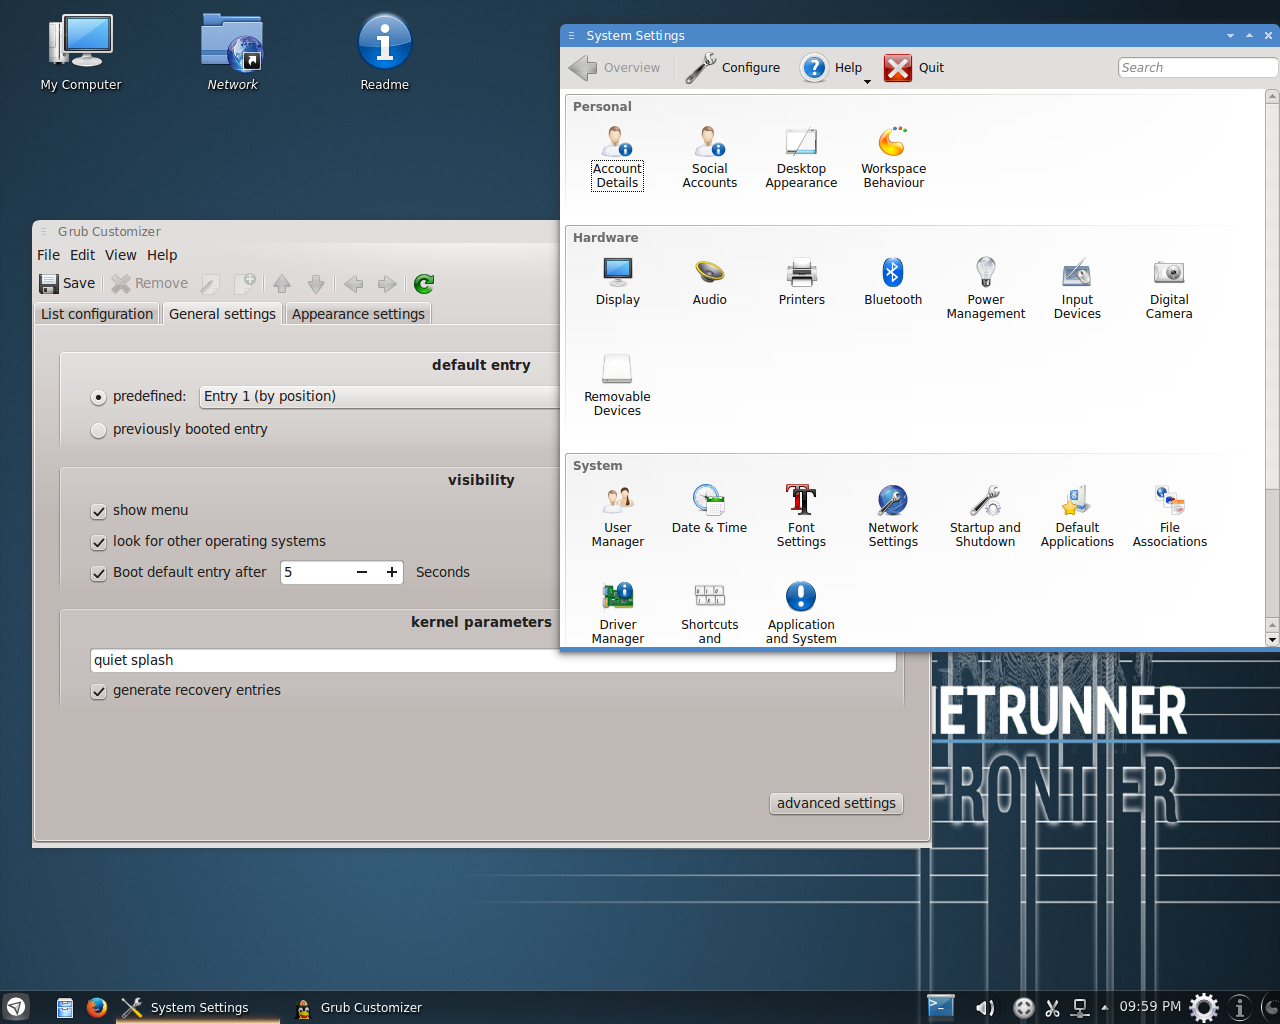Click Configure in System Settings toolbar
The image size is (1280, 1024).
tap(733, 68)
